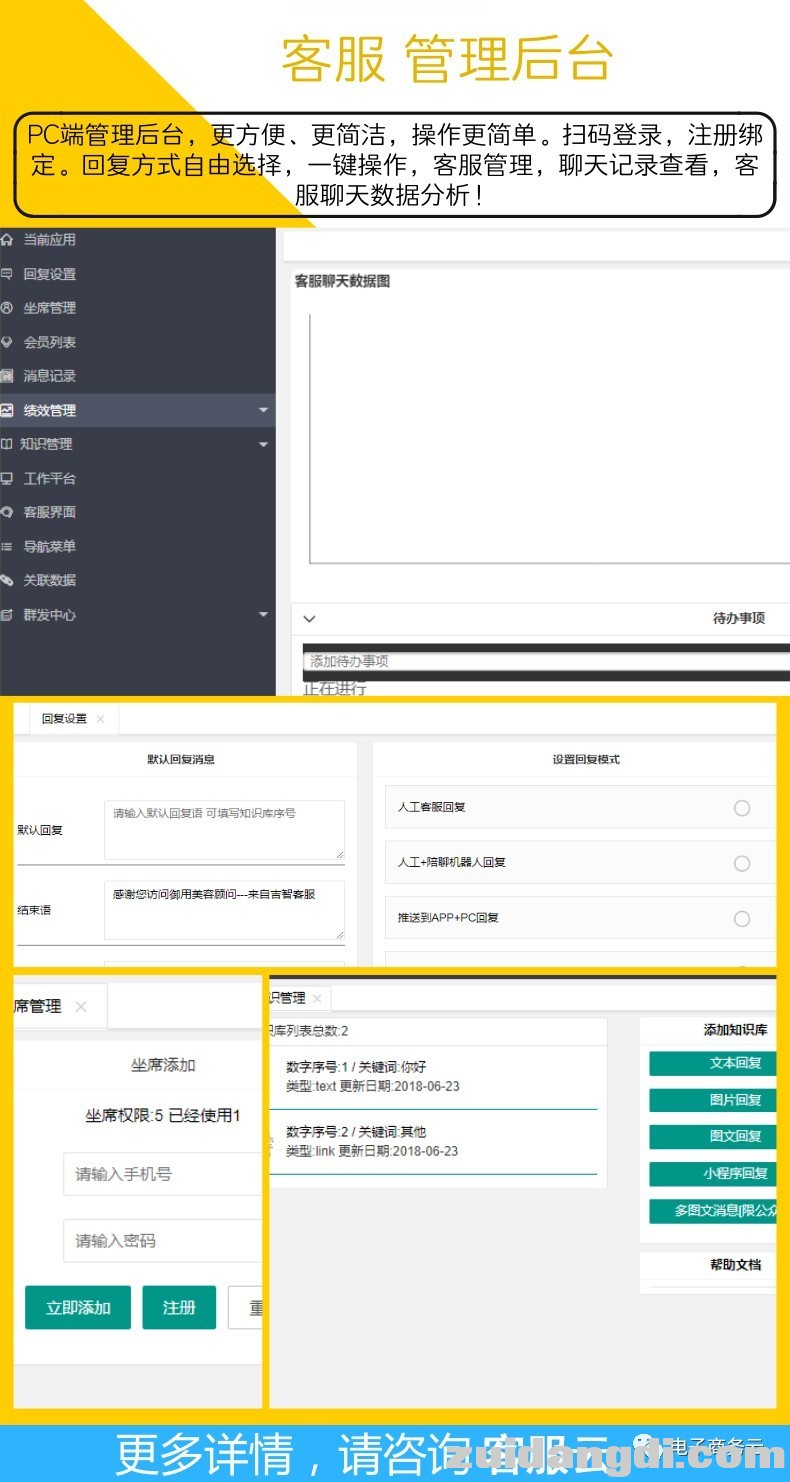
Task: Click the 关联数据 link icon
Action: pos(7,580)
